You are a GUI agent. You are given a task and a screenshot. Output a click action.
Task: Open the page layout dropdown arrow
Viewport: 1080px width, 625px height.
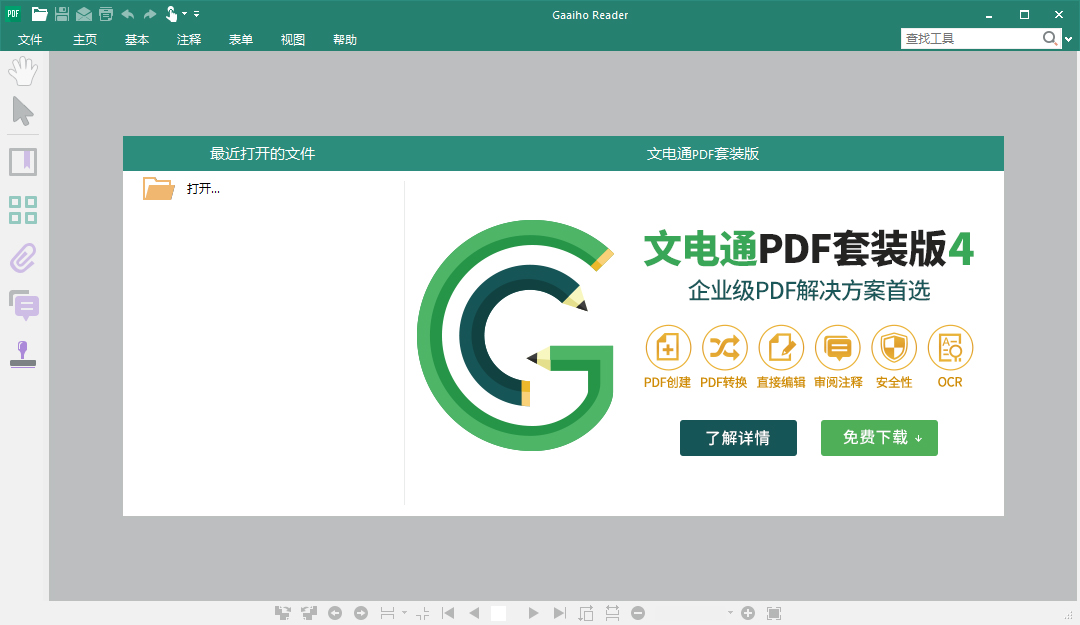click(404, 613)
